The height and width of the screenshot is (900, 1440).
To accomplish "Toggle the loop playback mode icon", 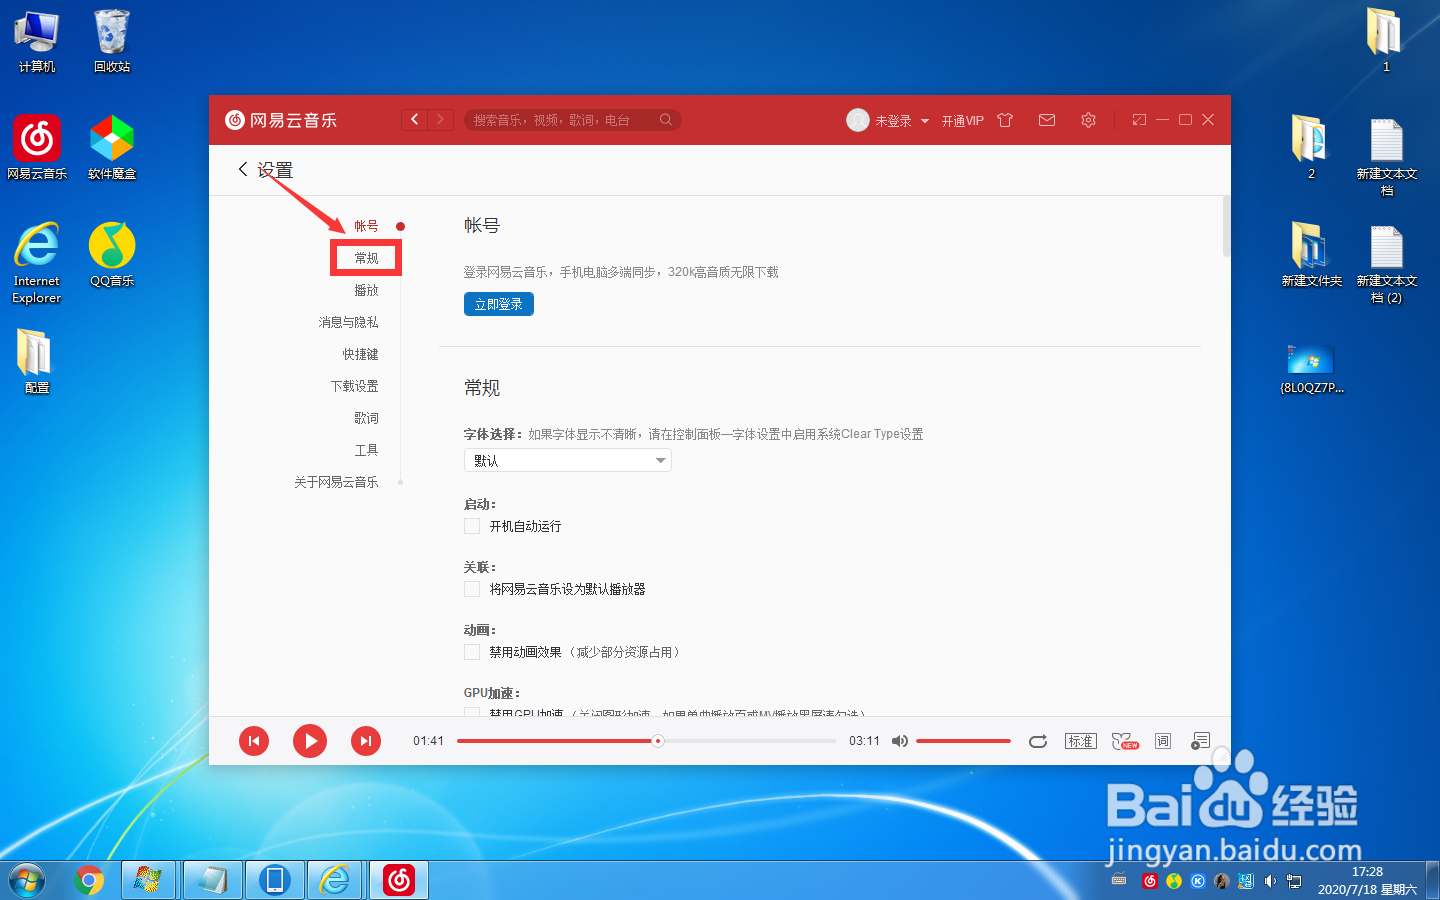I will pyautogui.click(x=1038, y=741).
